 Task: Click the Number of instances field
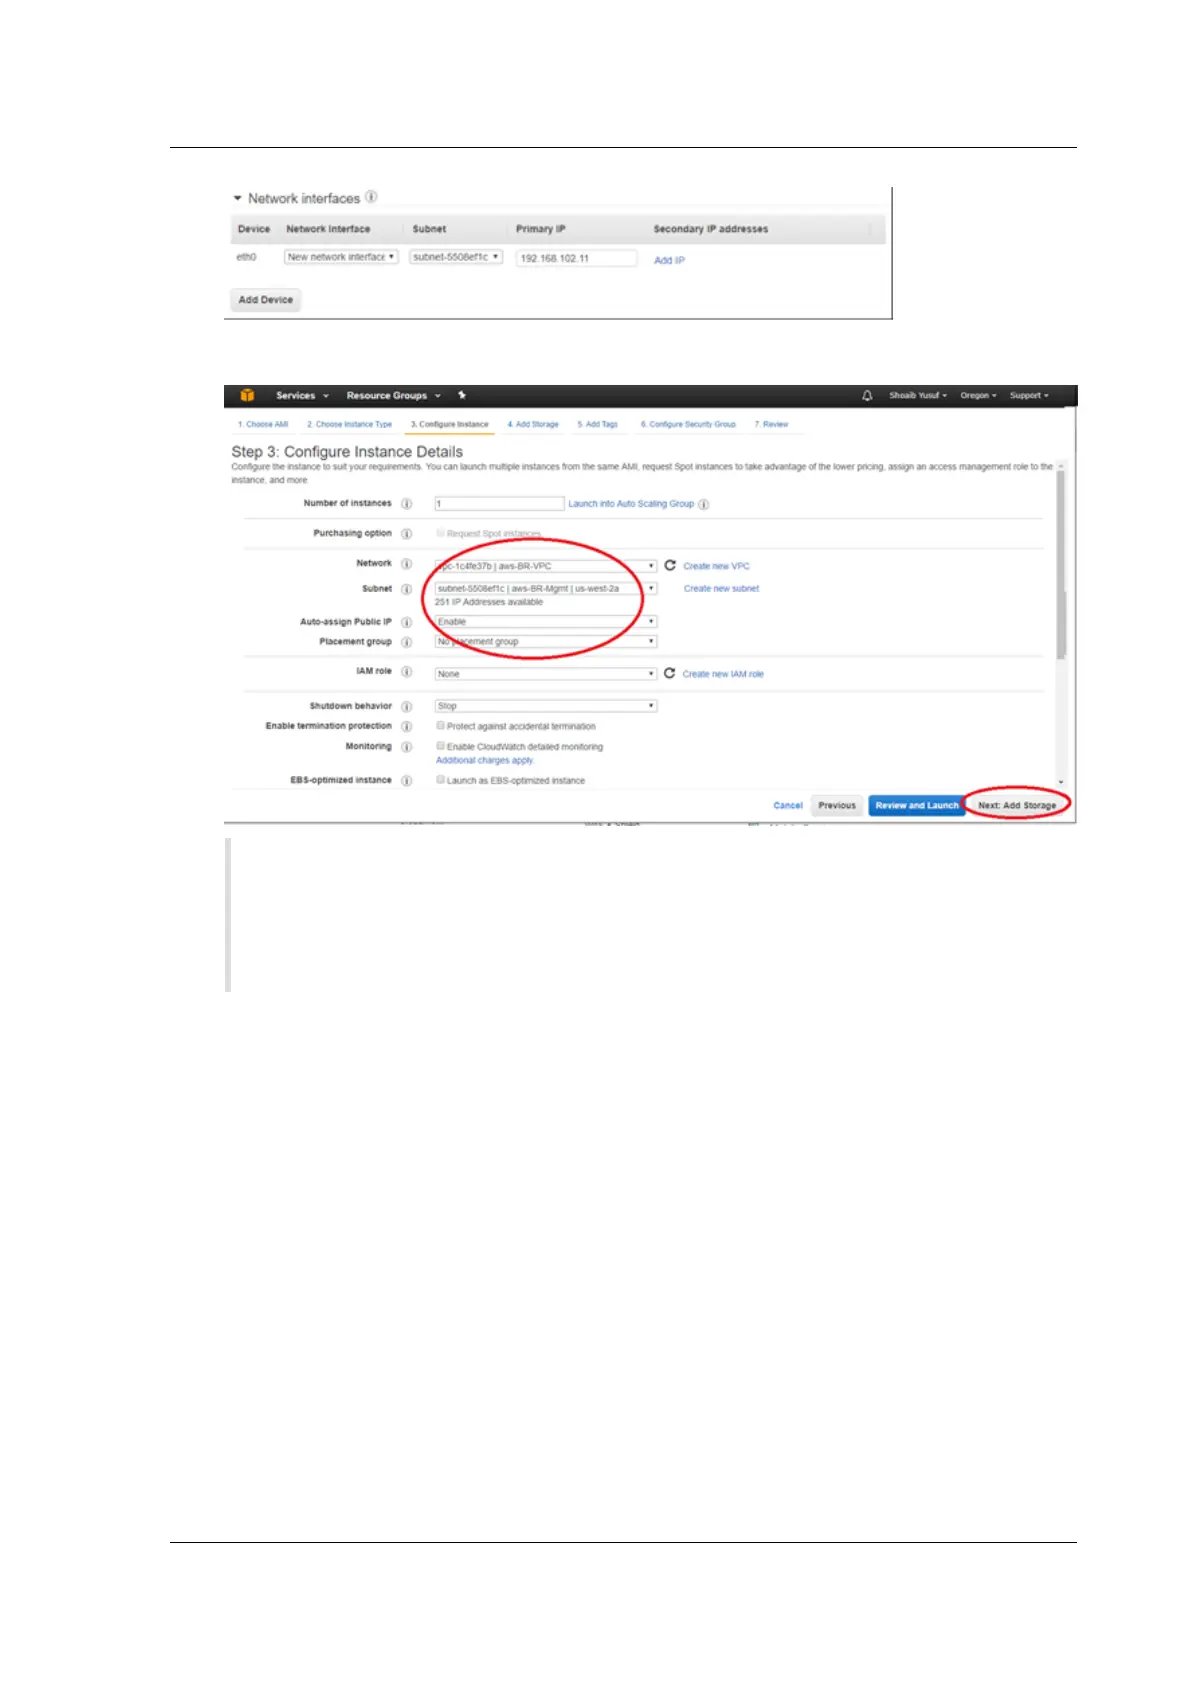500,504
